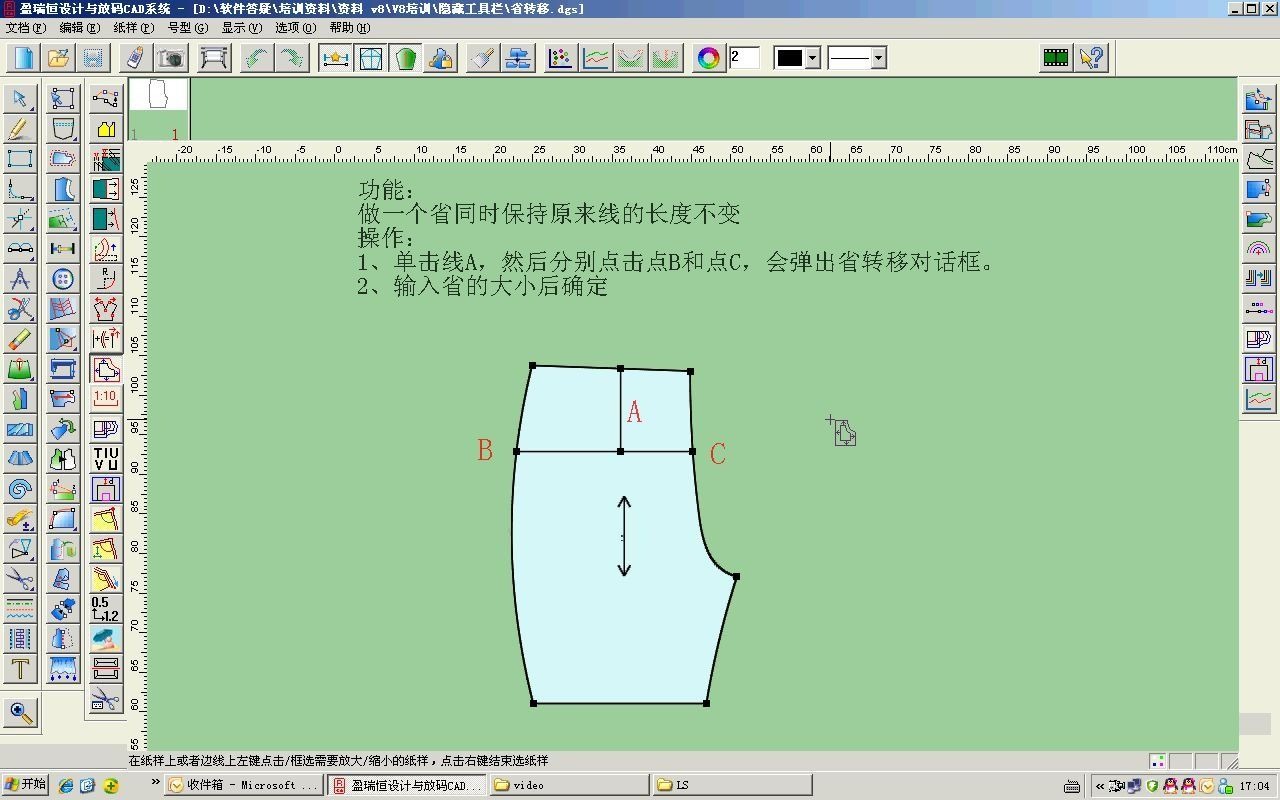Activate the context help arrow tool

point(1091,58)
